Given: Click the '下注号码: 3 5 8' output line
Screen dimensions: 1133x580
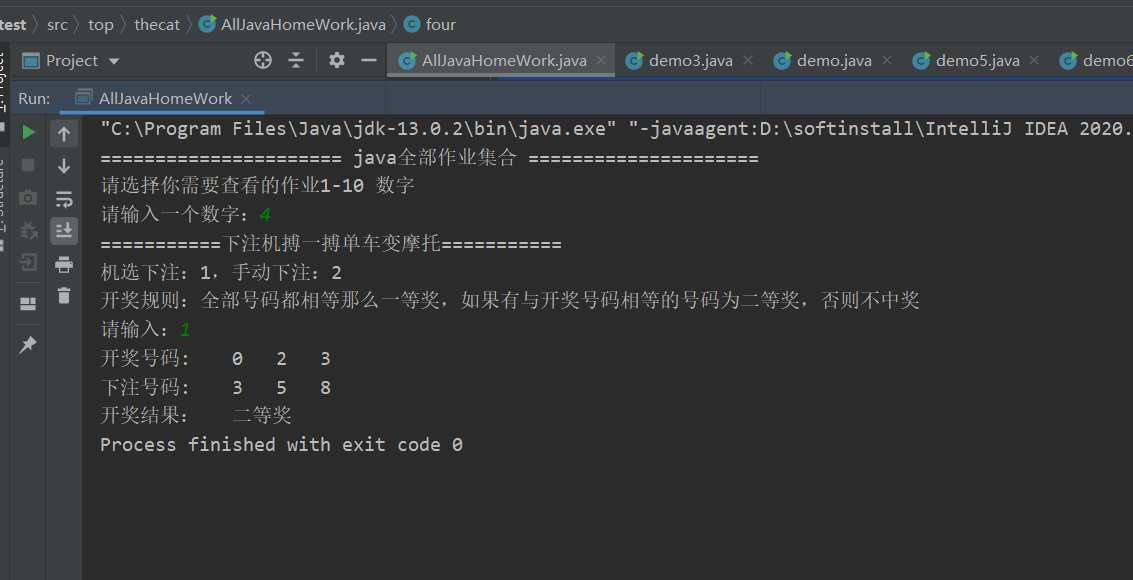Looking at the screenshot, I should 215,388.
